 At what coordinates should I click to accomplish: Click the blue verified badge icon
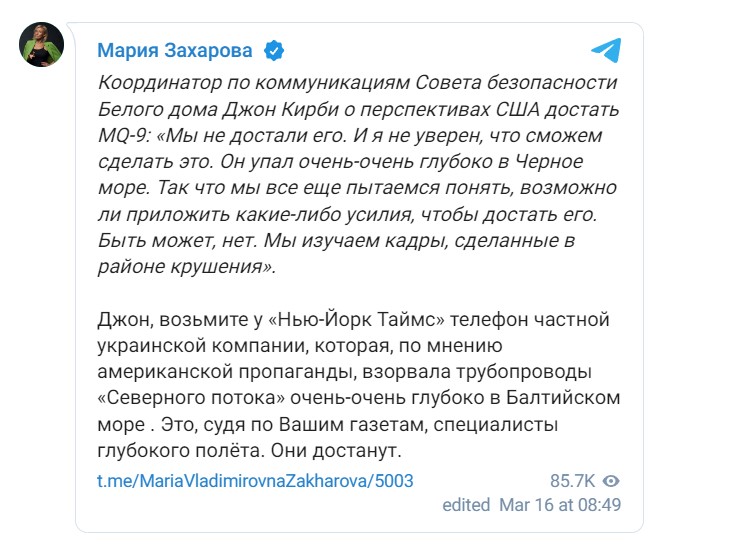point(273,49)
